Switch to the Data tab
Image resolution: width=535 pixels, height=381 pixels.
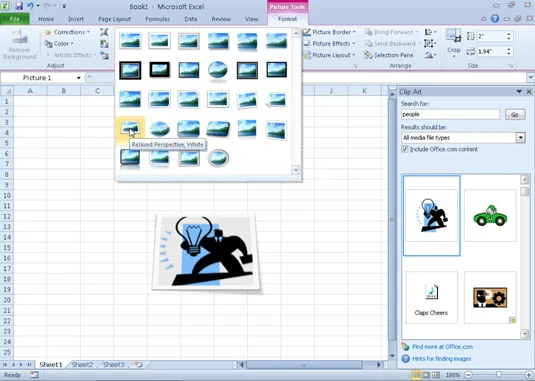[x=191, y=19]
